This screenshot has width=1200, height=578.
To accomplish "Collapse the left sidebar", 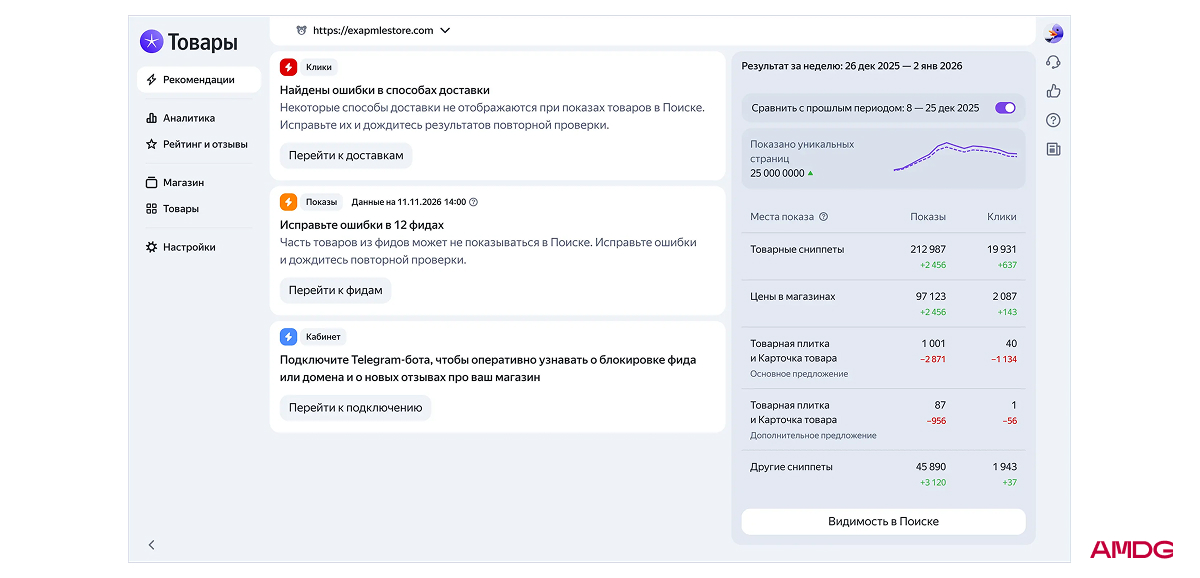I will [x=152, y=545].
